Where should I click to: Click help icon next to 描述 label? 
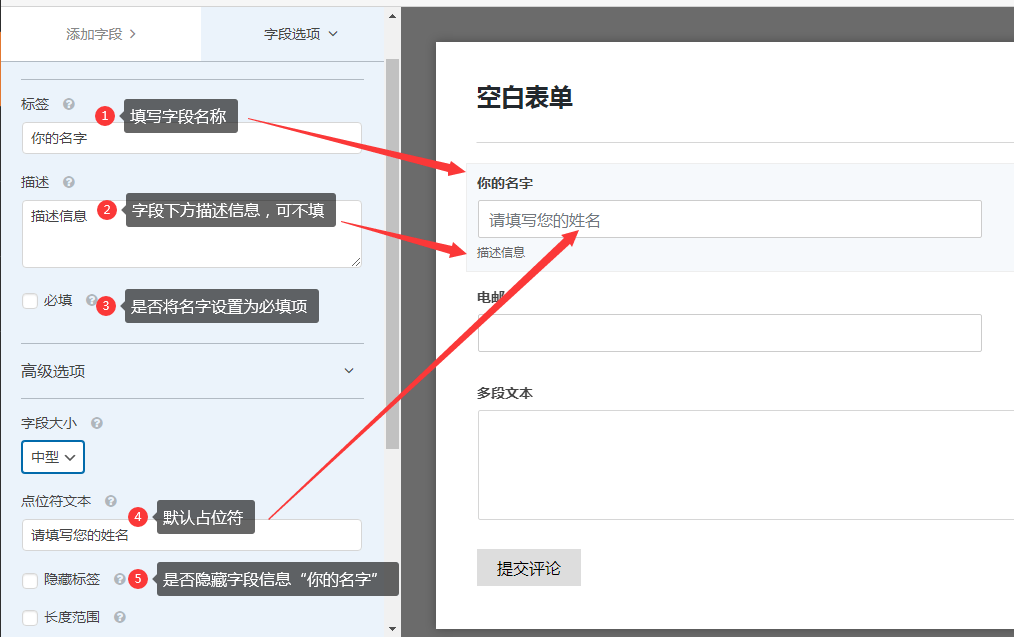(69, 182)
